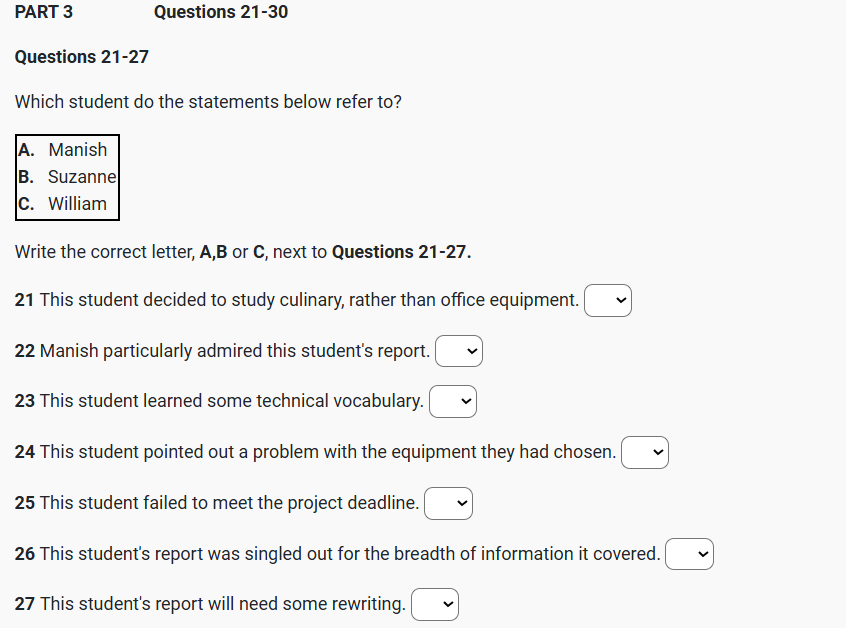This screenshot has height=628, width=846.
Task: Click option C. William in the box
Action: click(67, 204)
